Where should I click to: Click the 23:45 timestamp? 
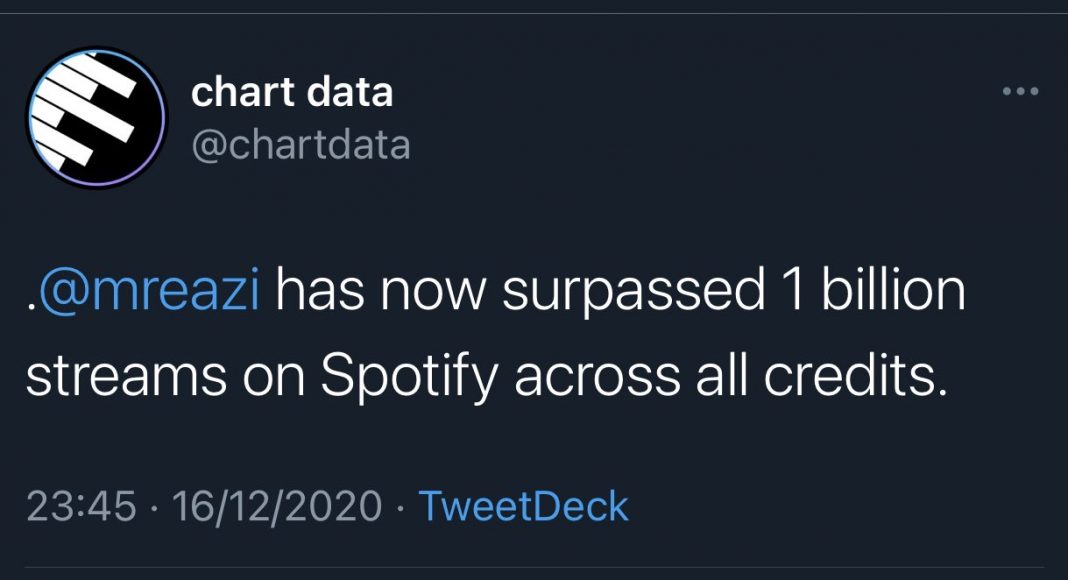[80, 506]
